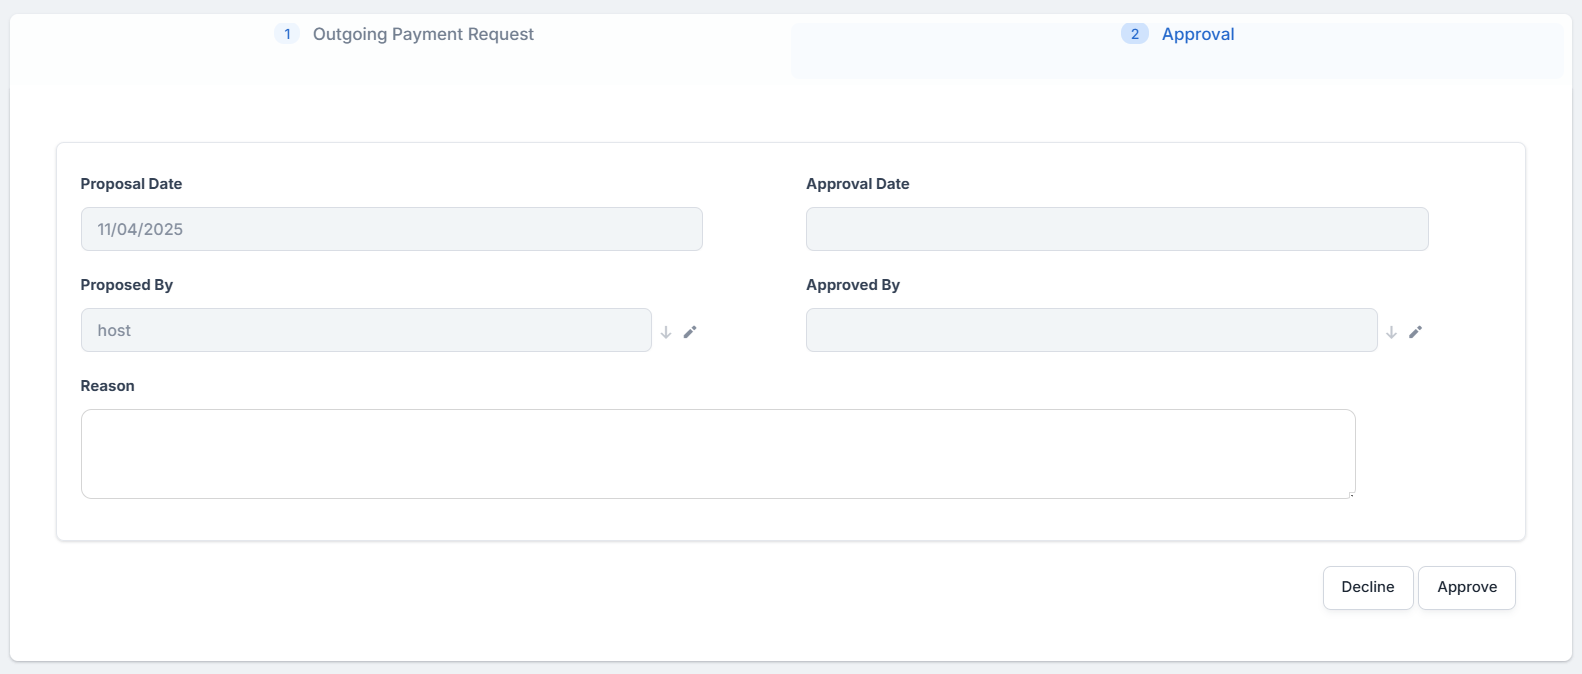
Task: Click the Approved By label
Action: point(852,285)
